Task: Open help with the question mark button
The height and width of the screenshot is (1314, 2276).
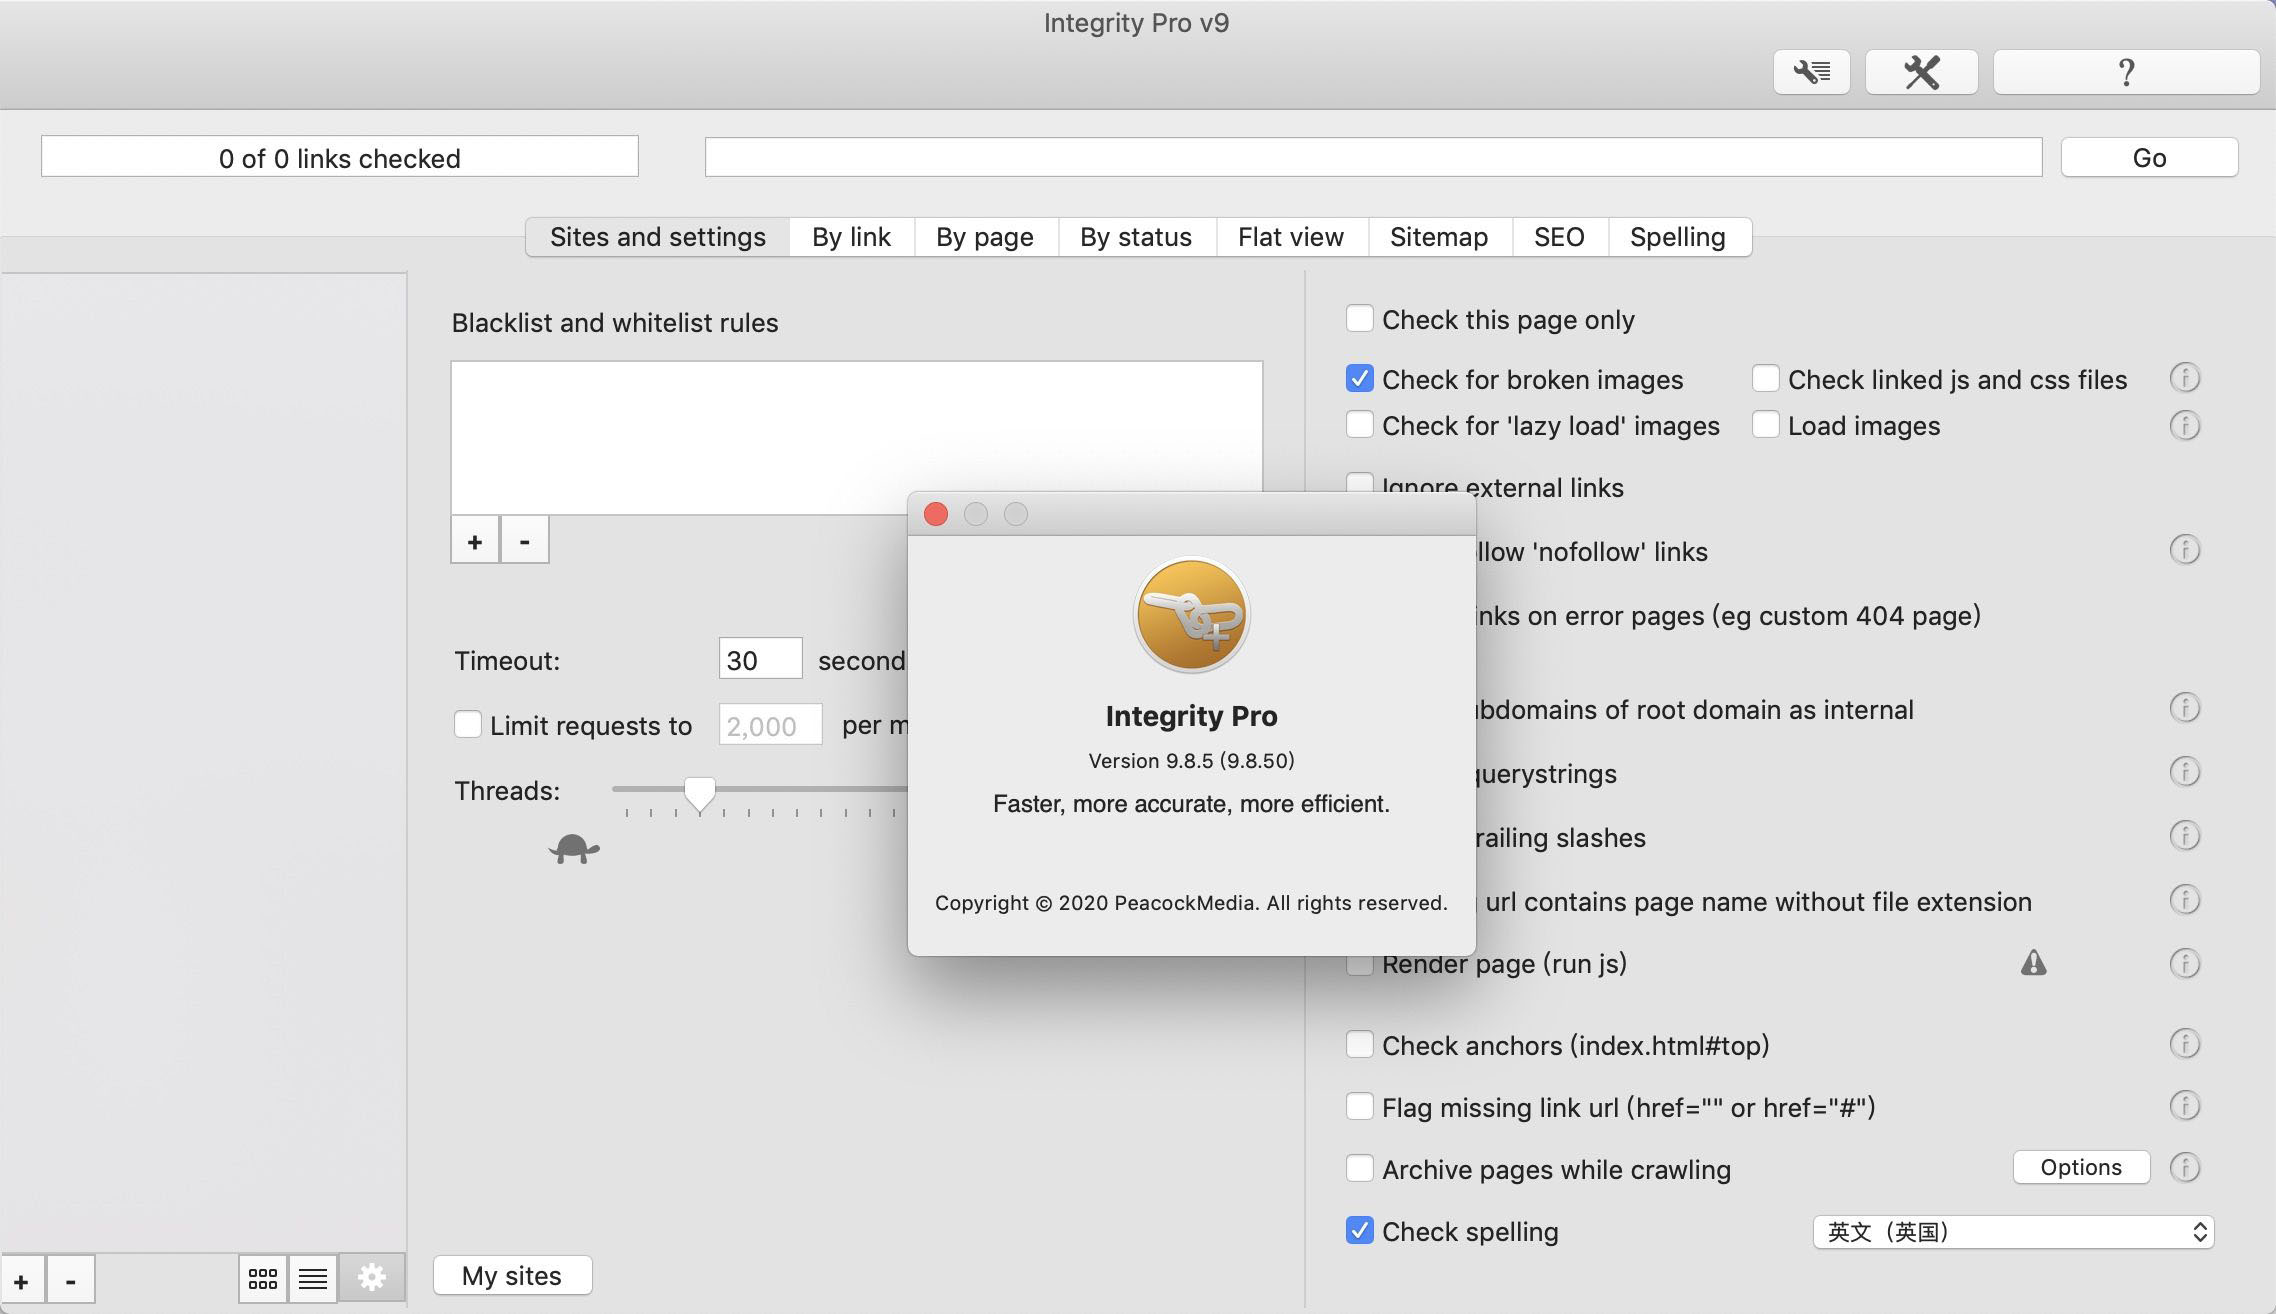Action: click(2126, 72)
